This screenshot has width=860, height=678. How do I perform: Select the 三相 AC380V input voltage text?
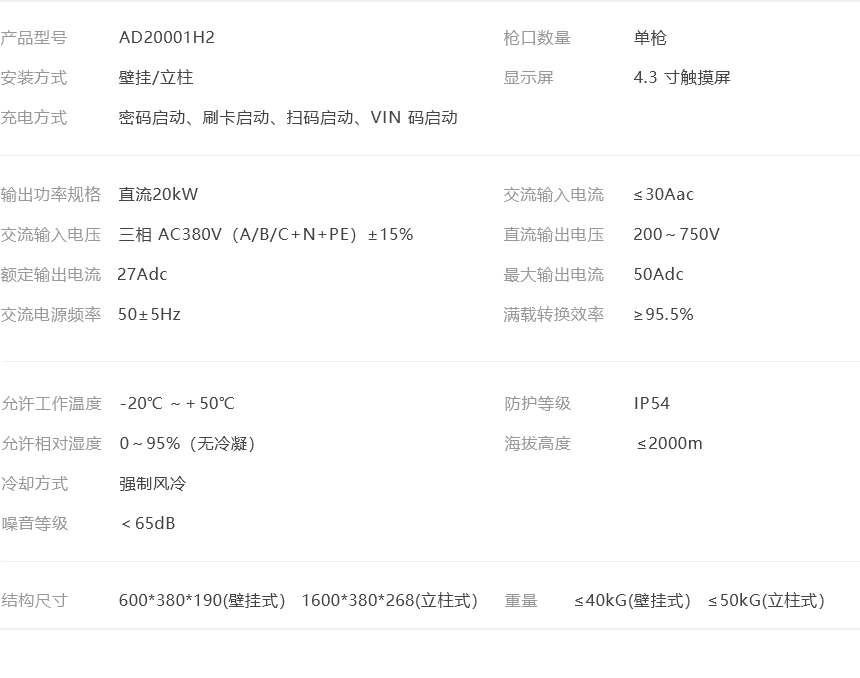(265, 234)
